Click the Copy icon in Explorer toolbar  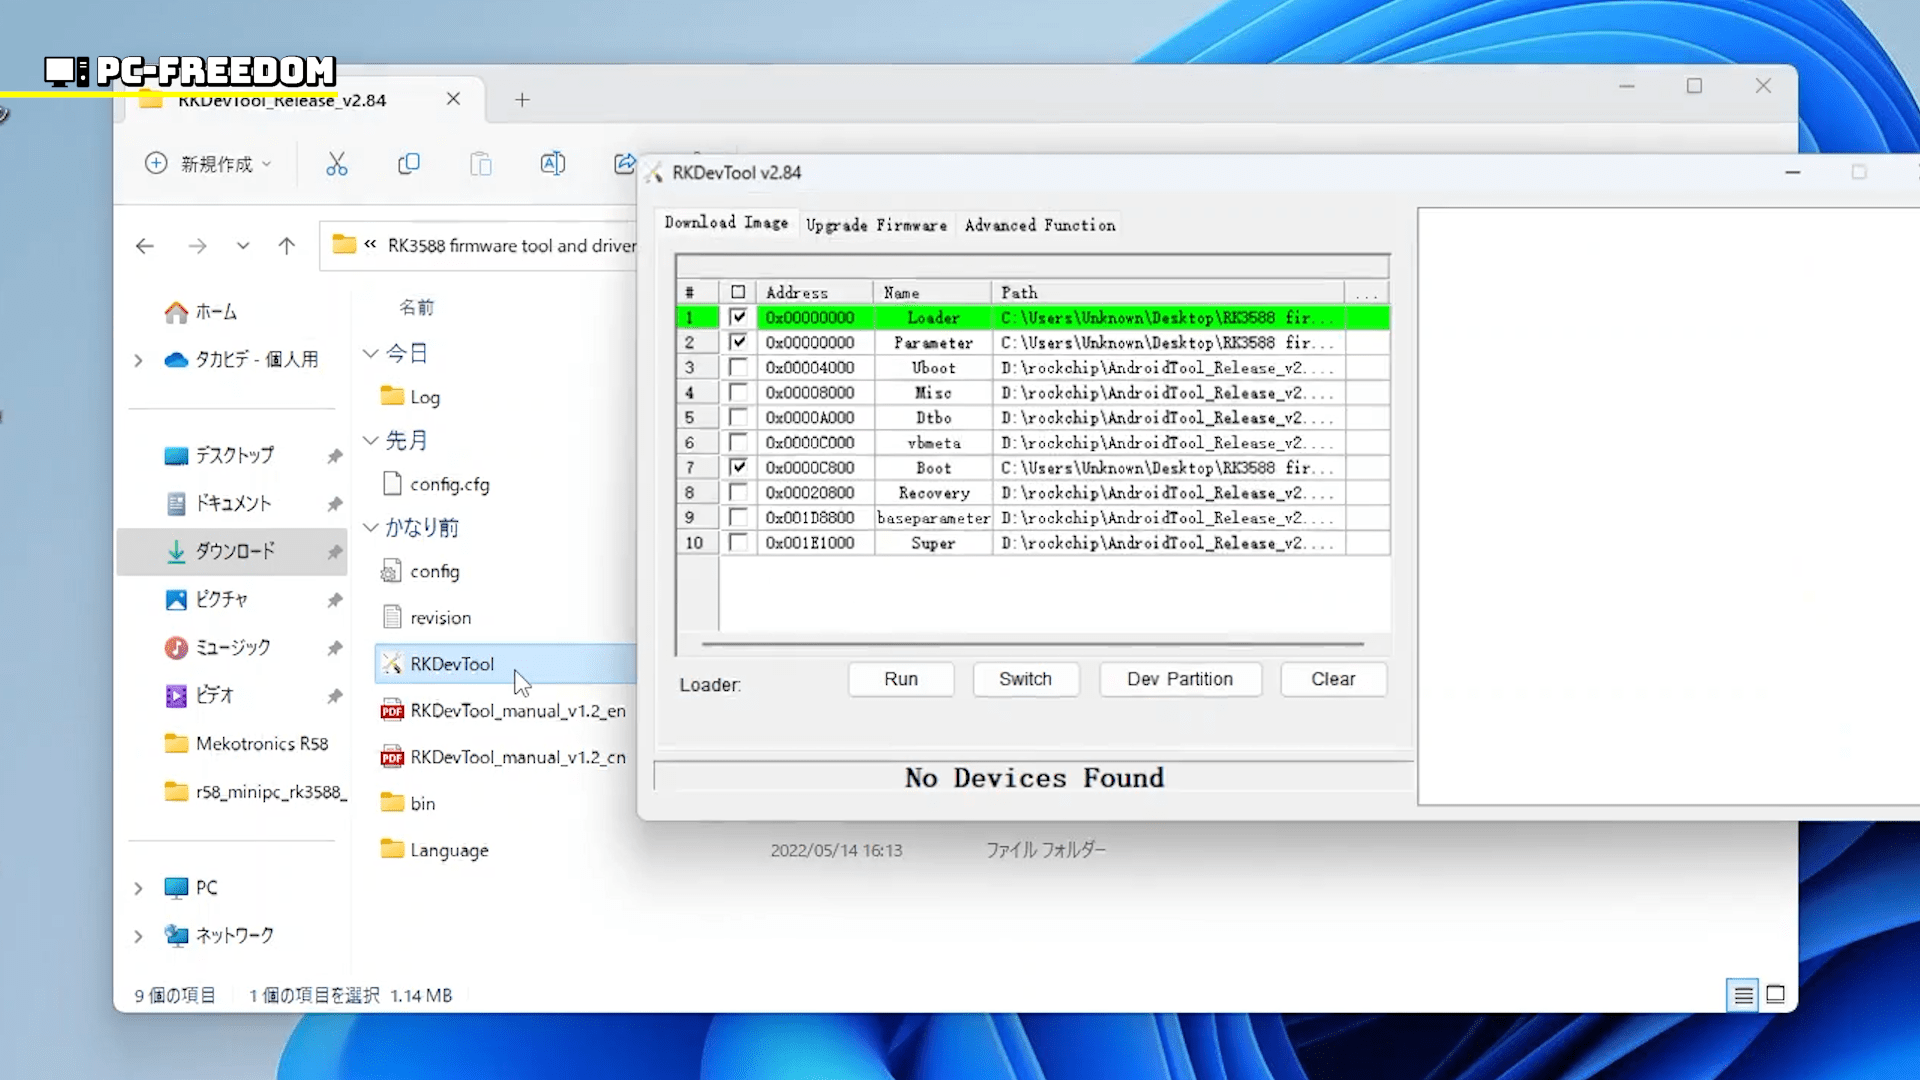[409, 164]
